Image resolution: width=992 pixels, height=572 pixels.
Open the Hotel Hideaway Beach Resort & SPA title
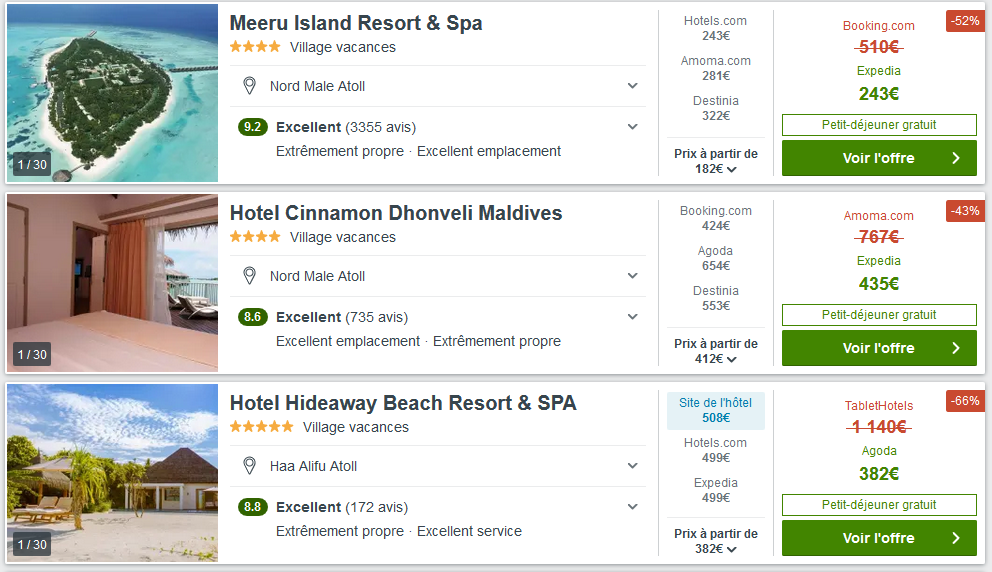coord(403,403)
